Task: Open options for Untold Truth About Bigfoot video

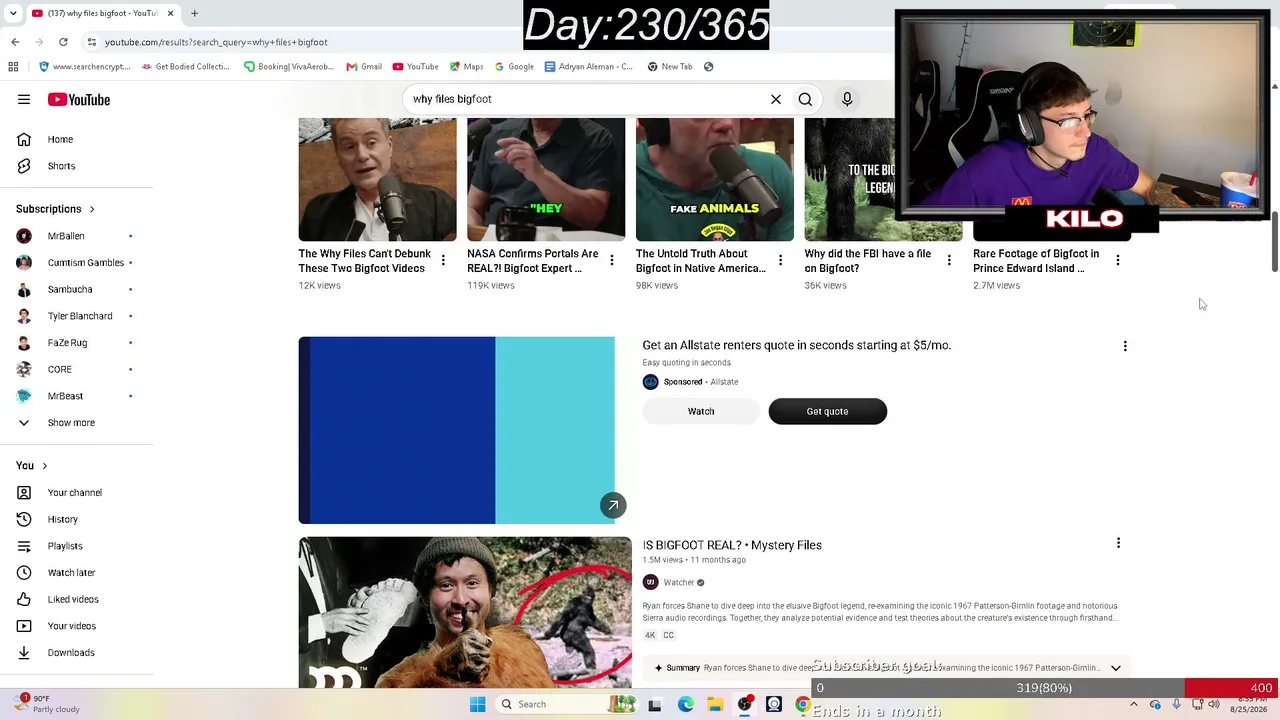Action: point(780,260)
